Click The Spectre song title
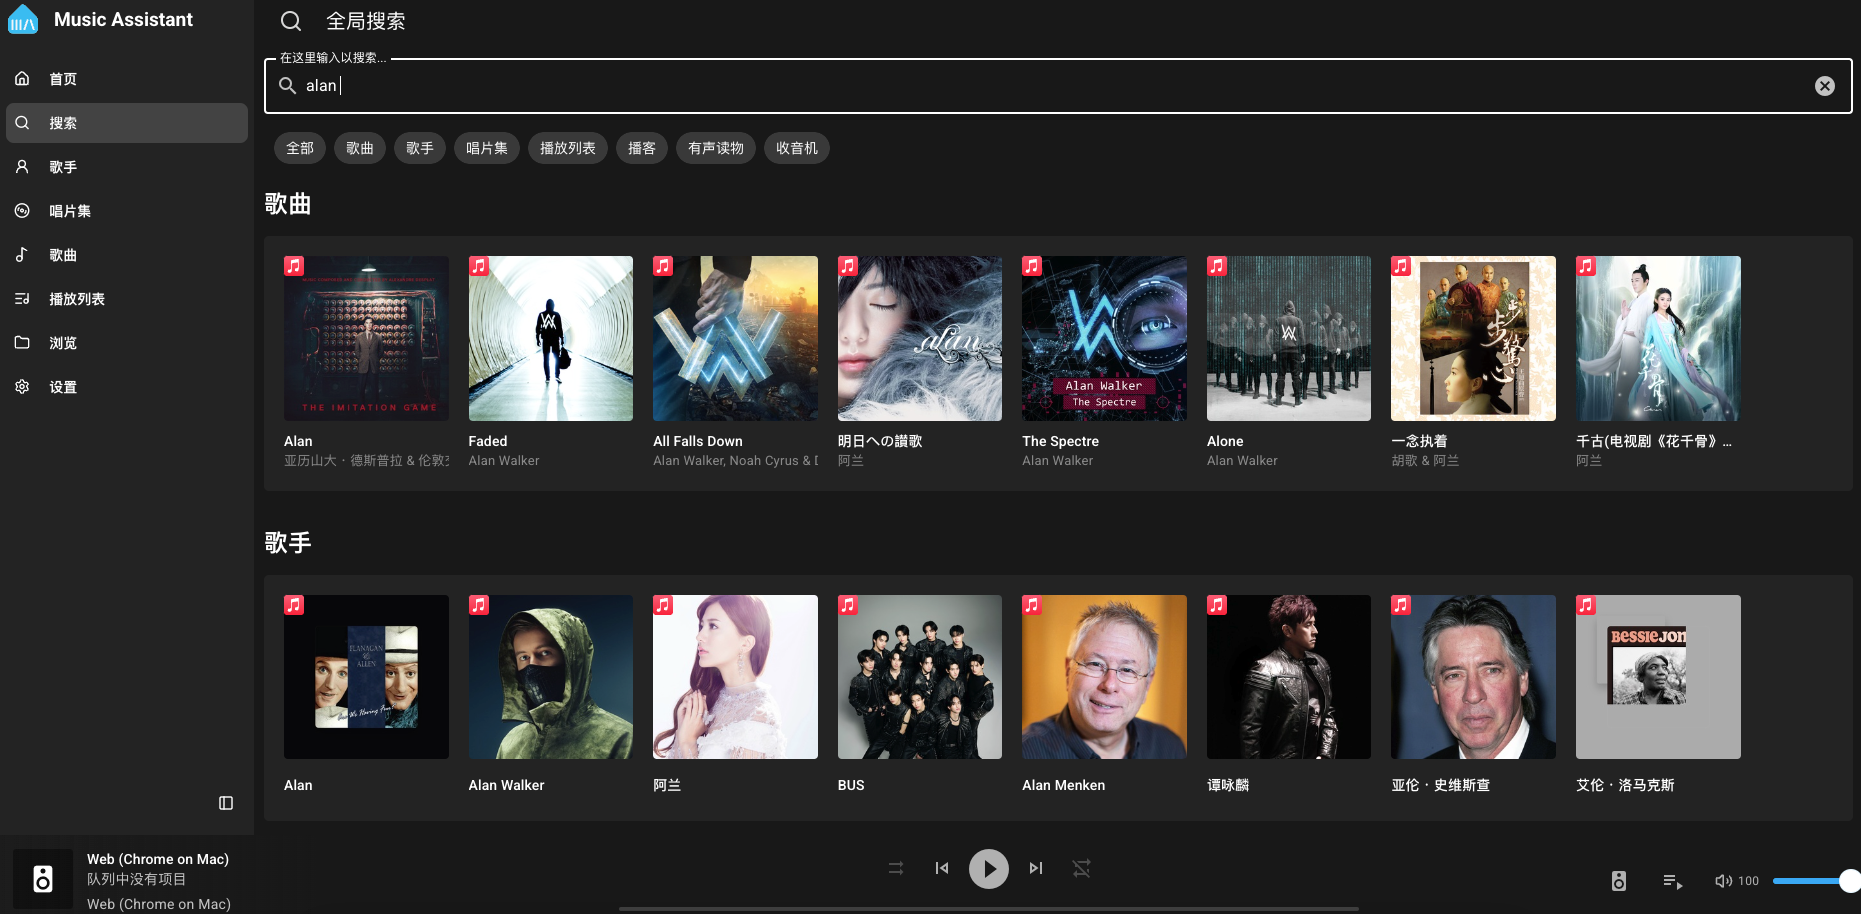The image size is (1861, 914). click(1060, 441)
